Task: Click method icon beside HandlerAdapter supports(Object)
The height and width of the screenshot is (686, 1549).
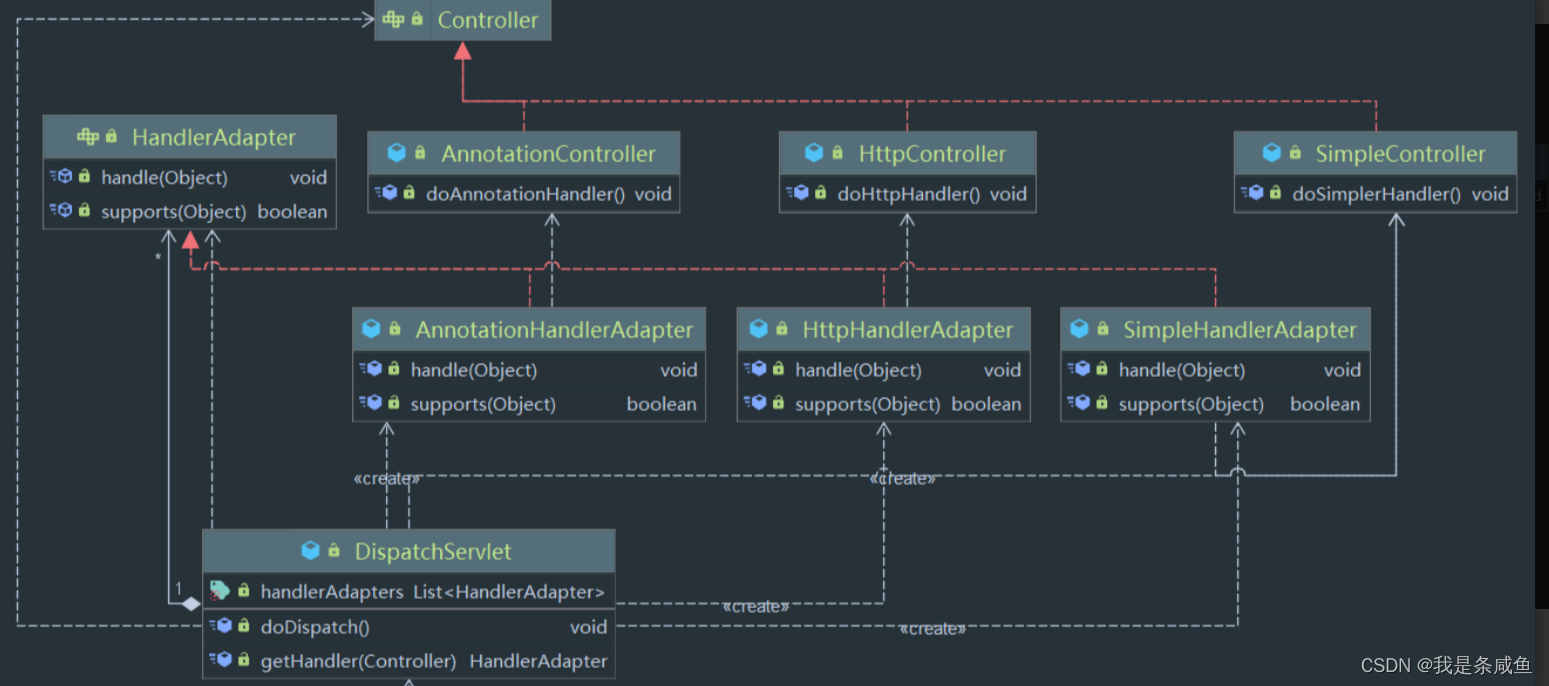Action: (62, 211)
